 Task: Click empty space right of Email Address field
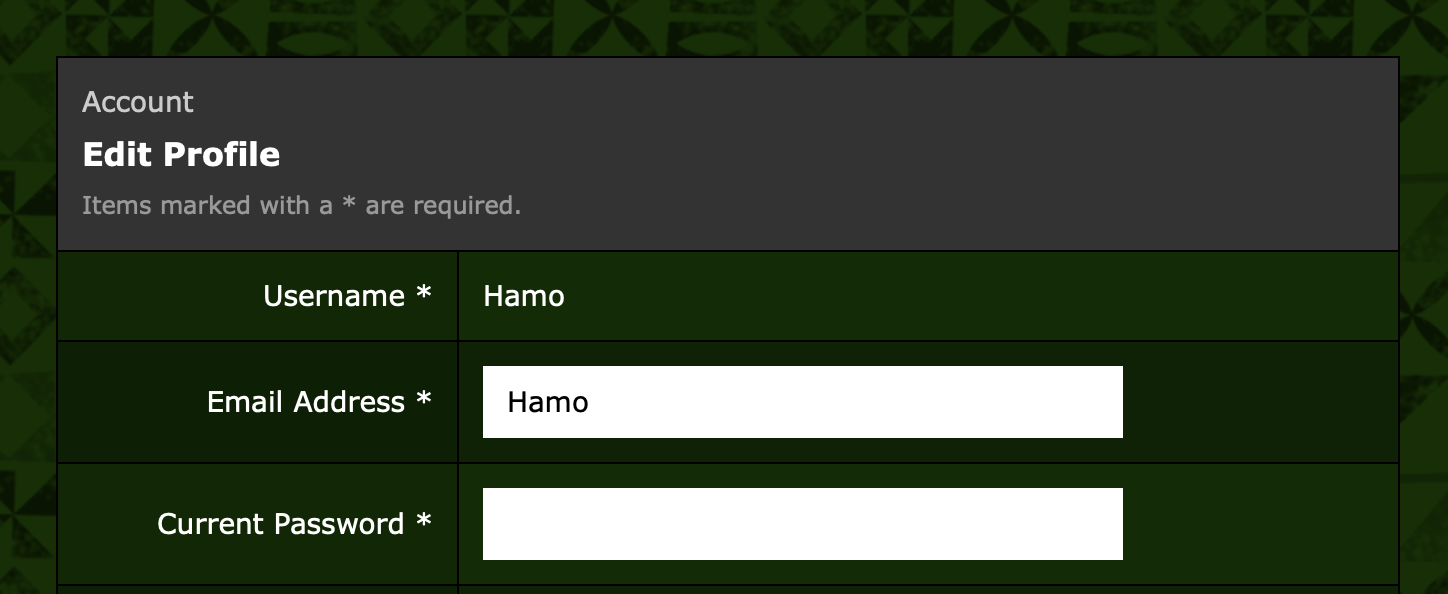(1260, 402)
